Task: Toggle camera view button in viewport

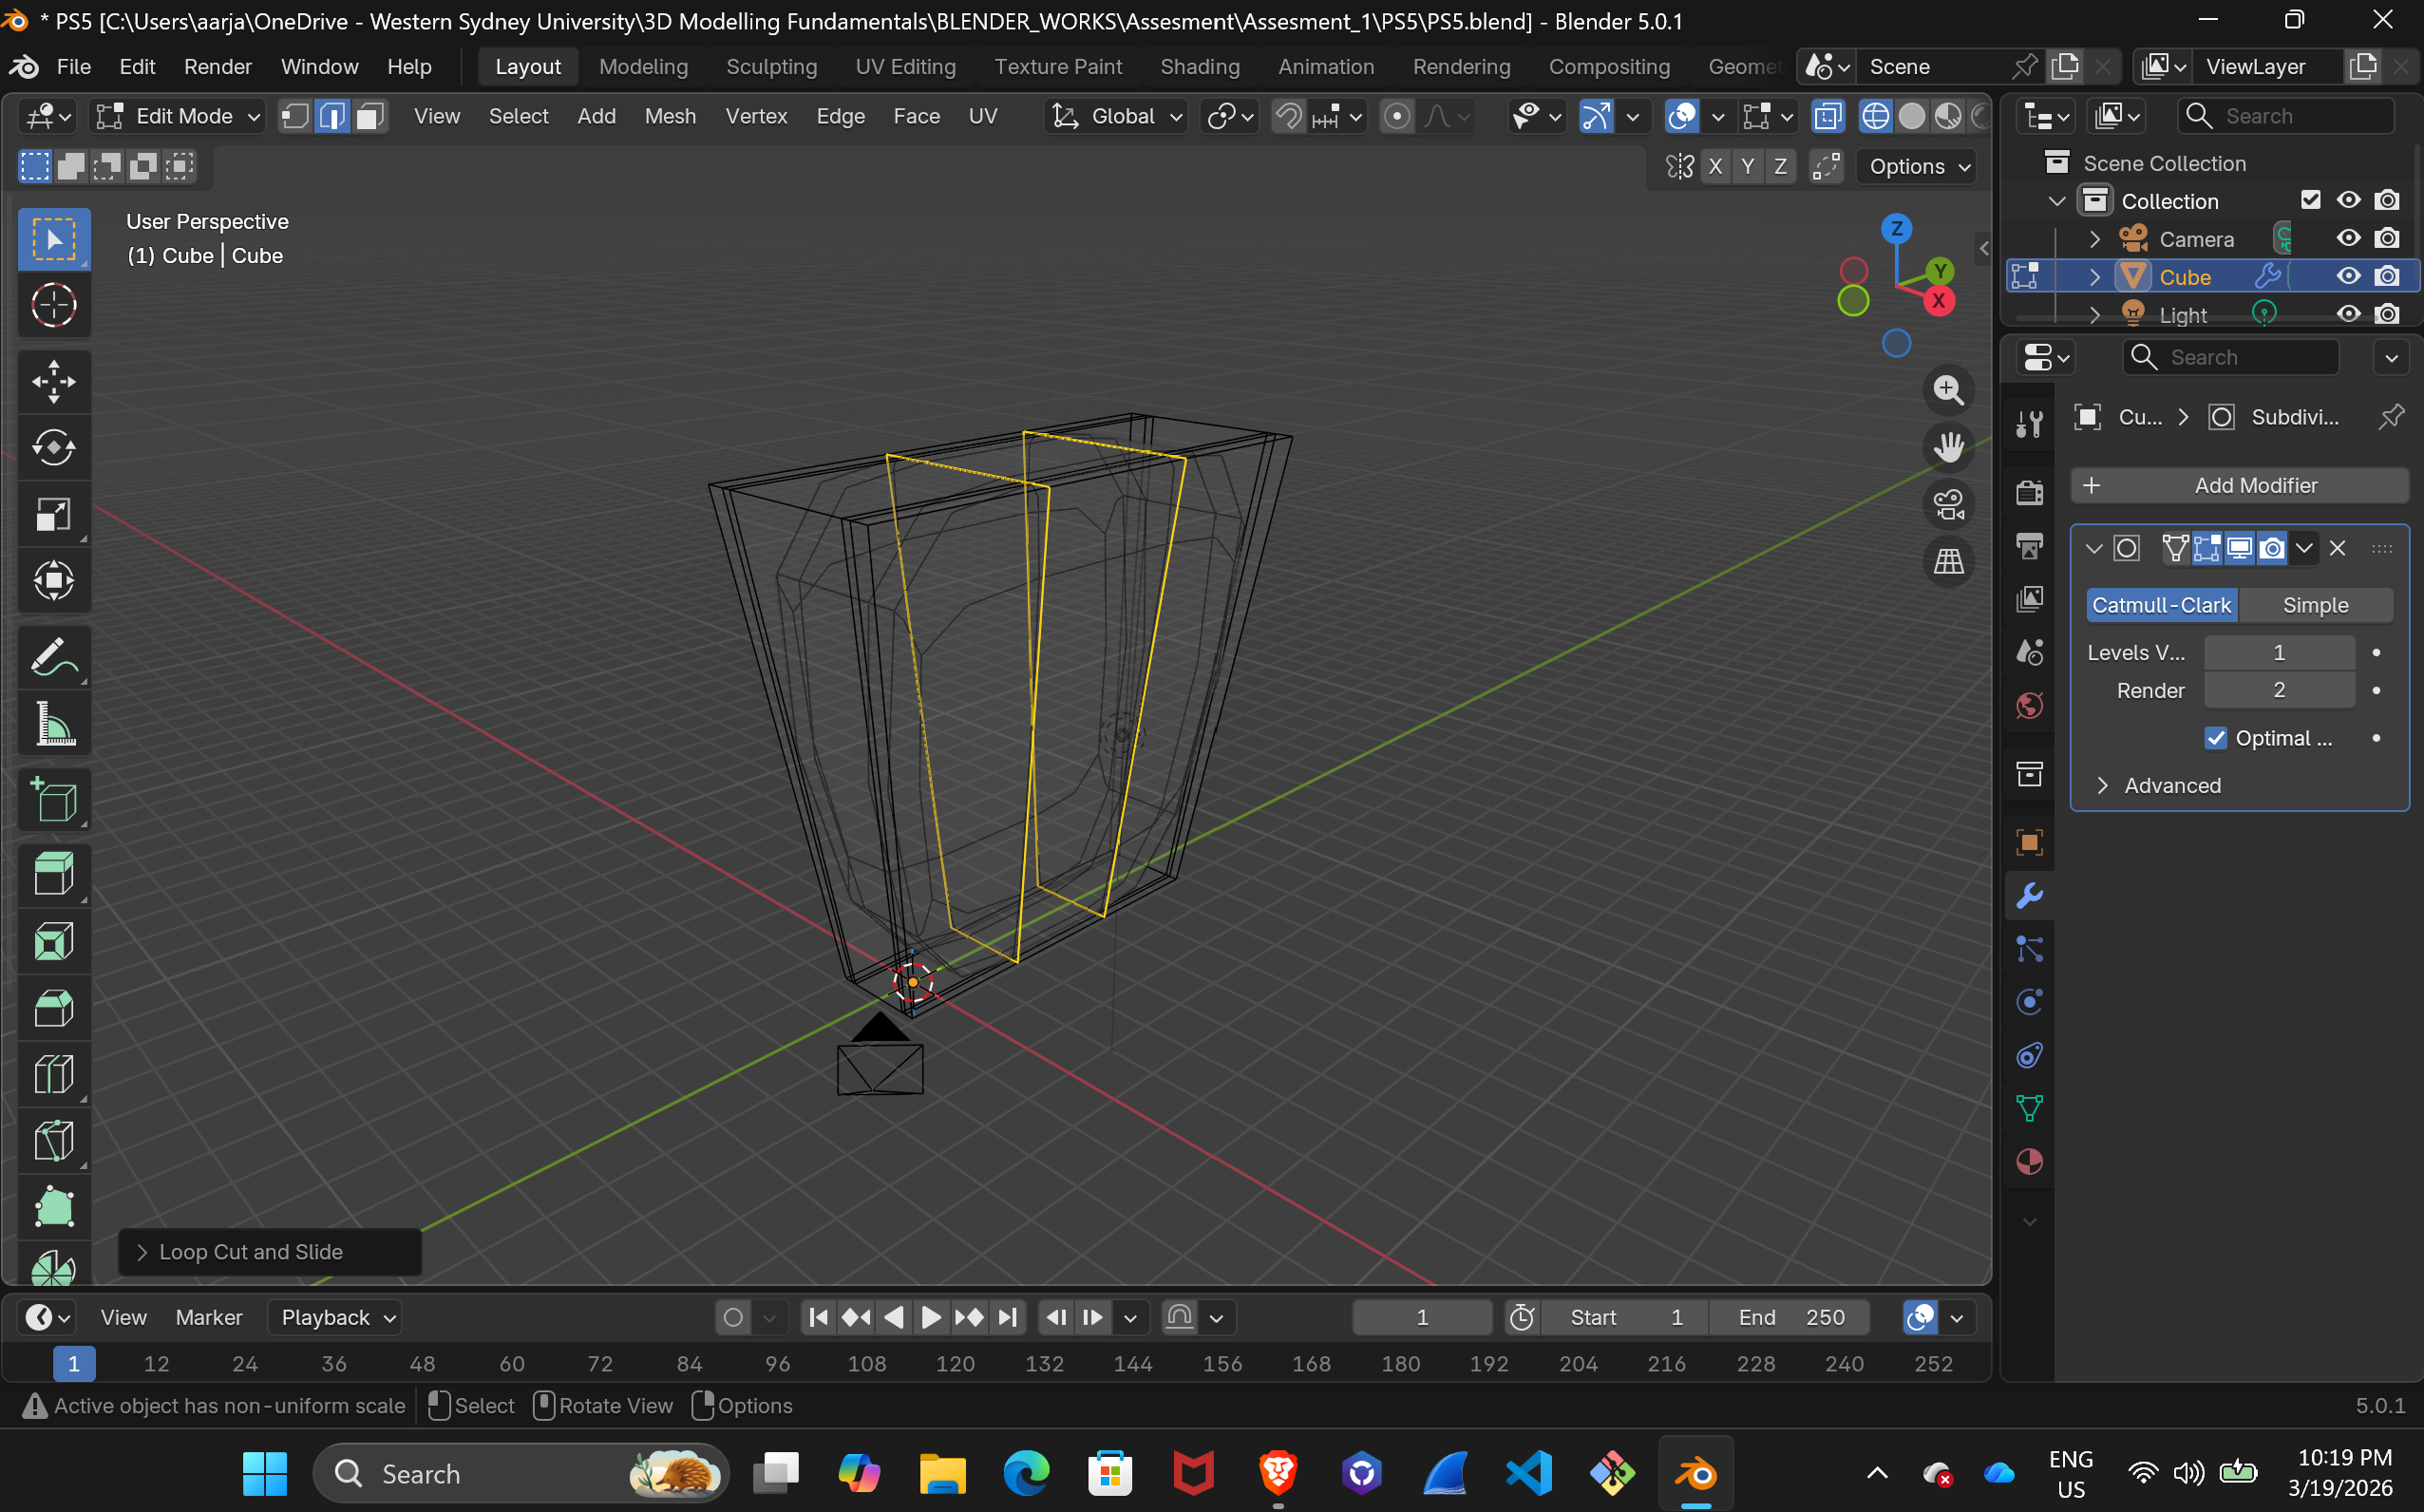Action: [x=1948, y=504]
